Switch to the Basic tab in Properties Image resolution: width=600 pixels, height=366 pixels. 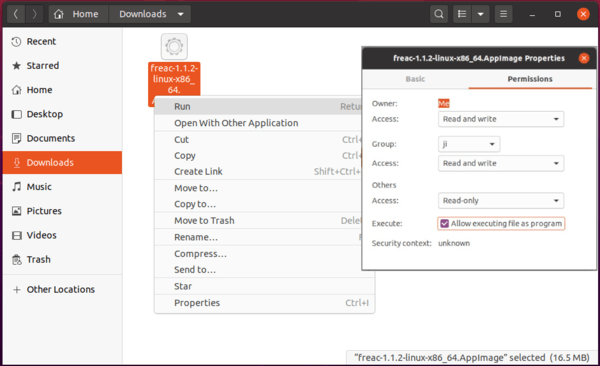pos(415,79)
